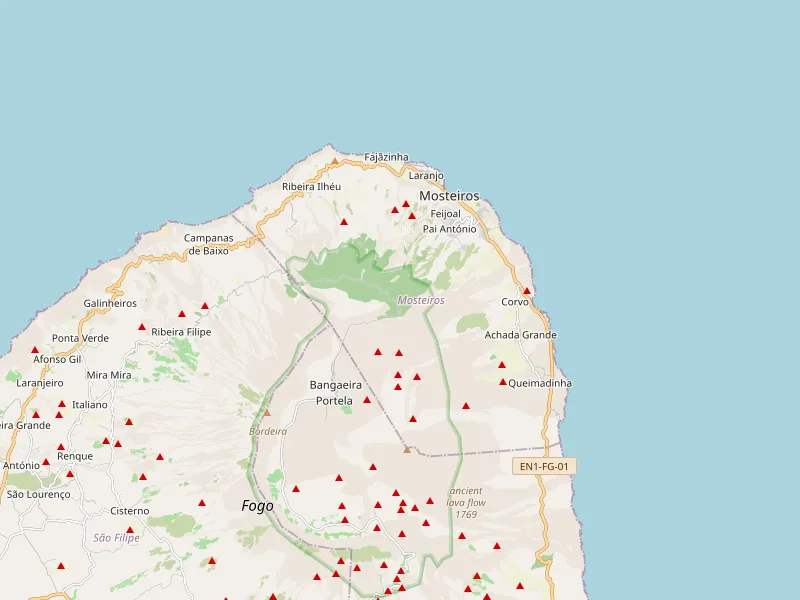Click the Ponta Verde label
The width and height of the screenshot is (800, 600).
coord(80,338)
